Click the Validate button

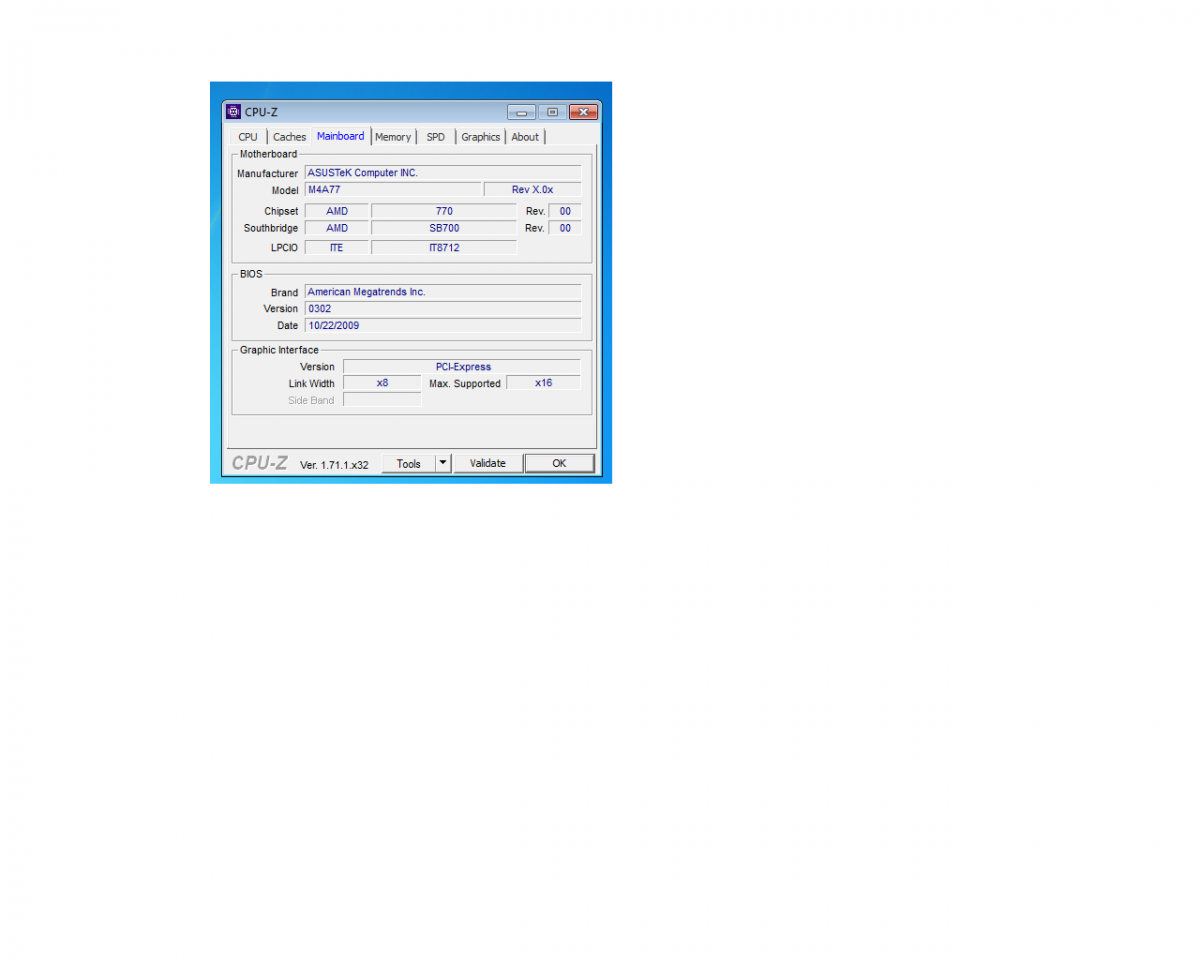tap(488, 464)
